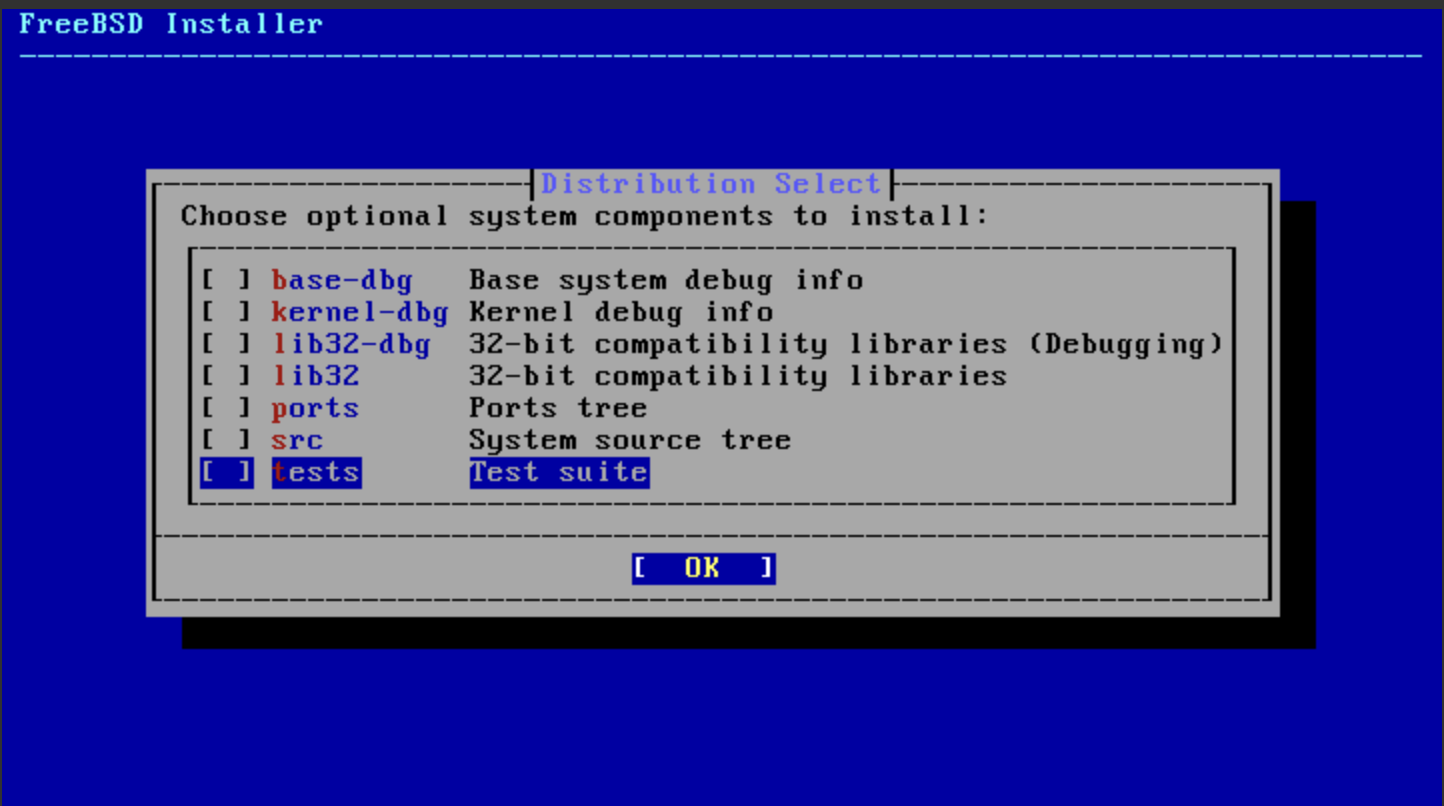1444x806 pixels.
Task: Confirm selection with the OK button
Action: (703, 568)
